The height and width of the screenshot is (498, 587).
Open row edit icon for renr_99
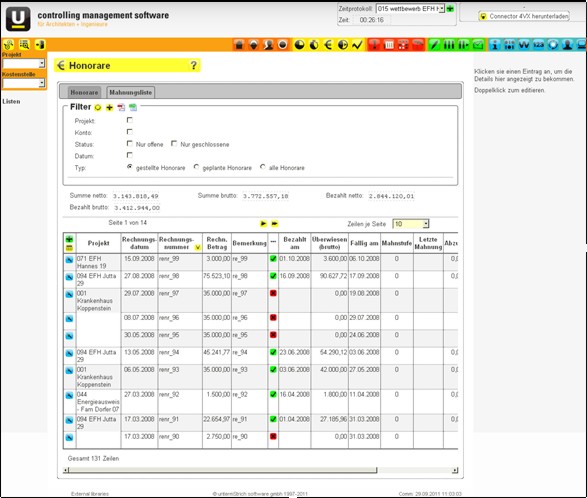point(69,259)
